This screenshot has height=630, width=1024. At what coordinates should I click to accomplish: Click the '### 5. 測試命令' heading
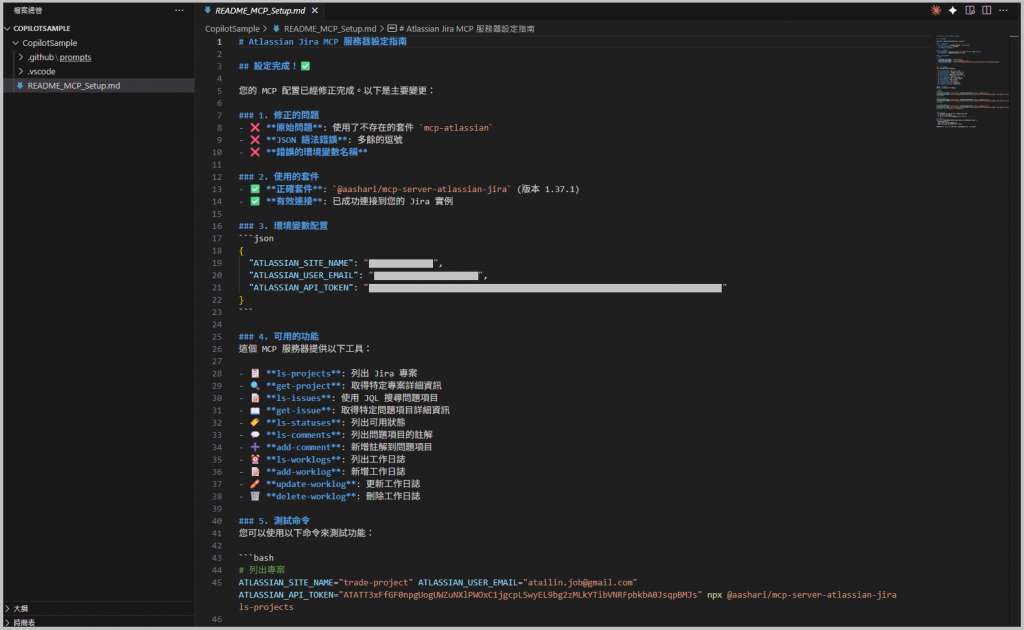pos(274,521)
